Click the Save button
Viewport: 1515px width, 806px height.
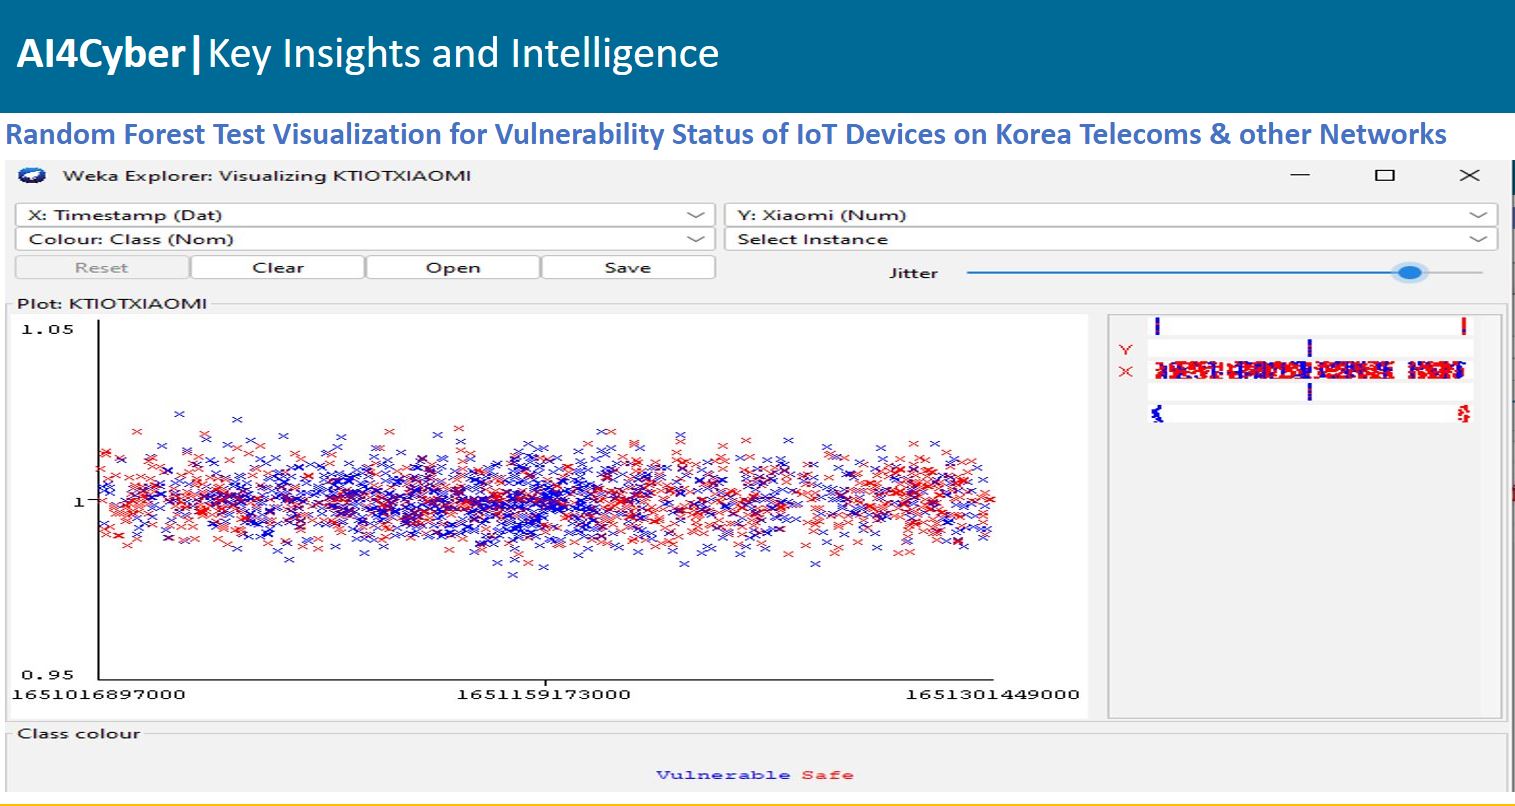[x=628, y=267]
